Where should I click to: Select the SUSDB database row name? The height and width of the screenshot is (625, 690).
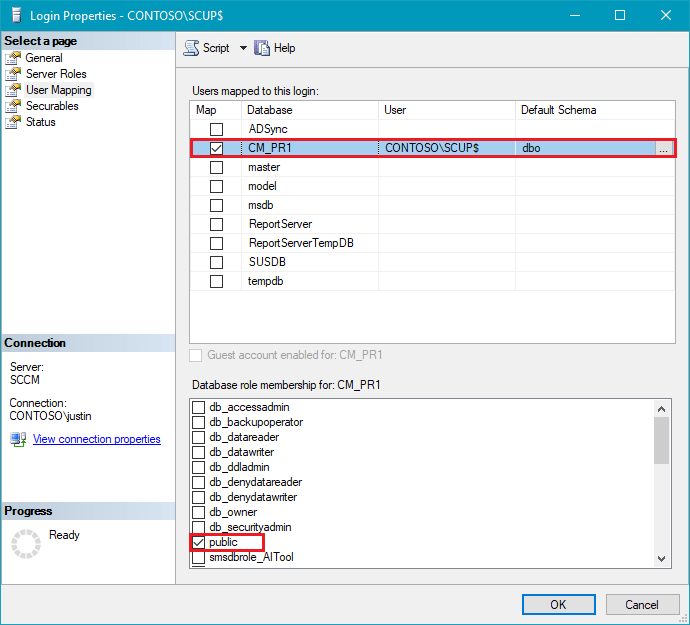[x=267, y=262]
